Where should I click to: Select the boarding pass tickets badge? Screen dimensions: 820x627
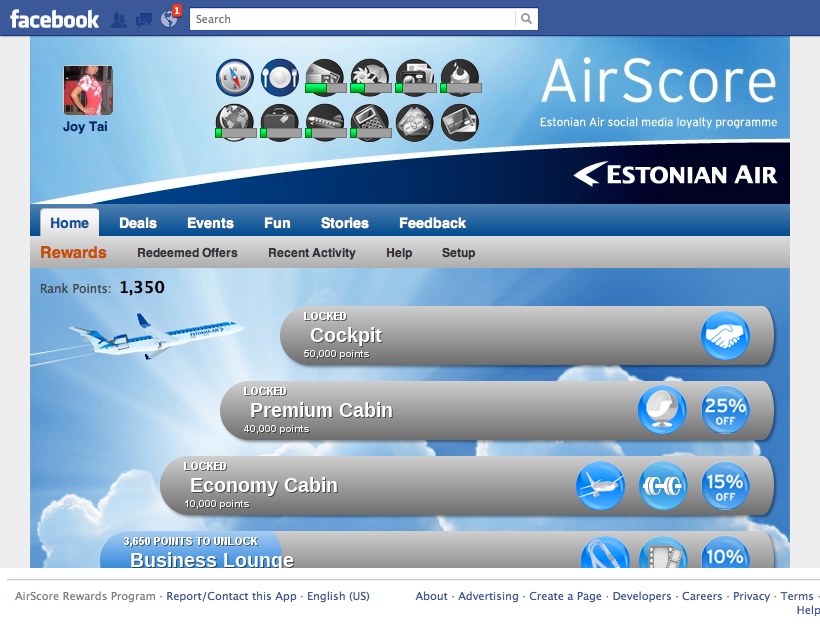(x=325, y=77)
